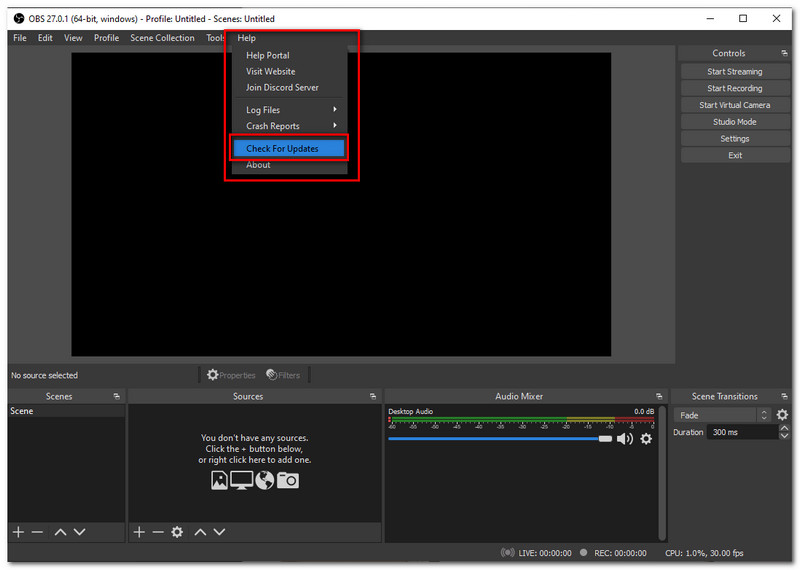Click the camera icon in Sources
The width and height of the screenshot is (800, 570).
tap(288, 480)
